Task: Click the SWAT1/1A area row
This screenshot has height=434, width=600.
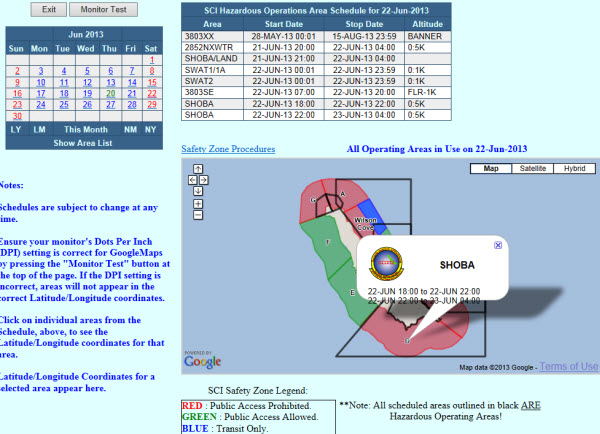Action: point(316,70)
